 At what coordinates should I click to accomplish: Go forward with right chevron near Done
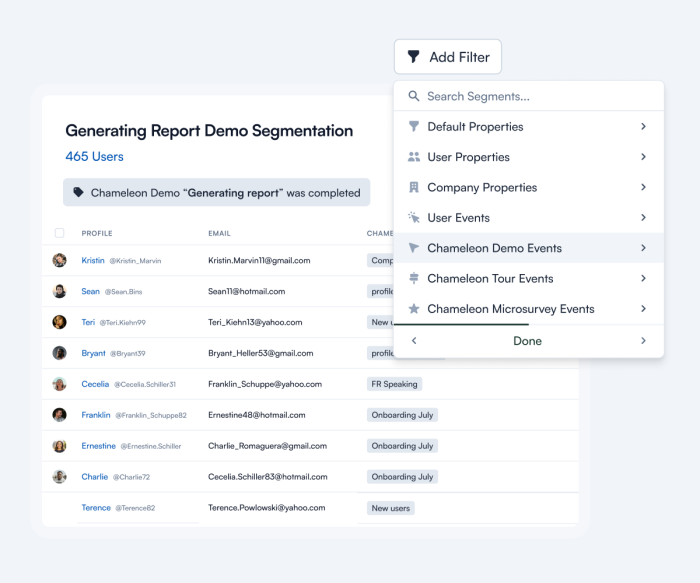pos(643,341)
